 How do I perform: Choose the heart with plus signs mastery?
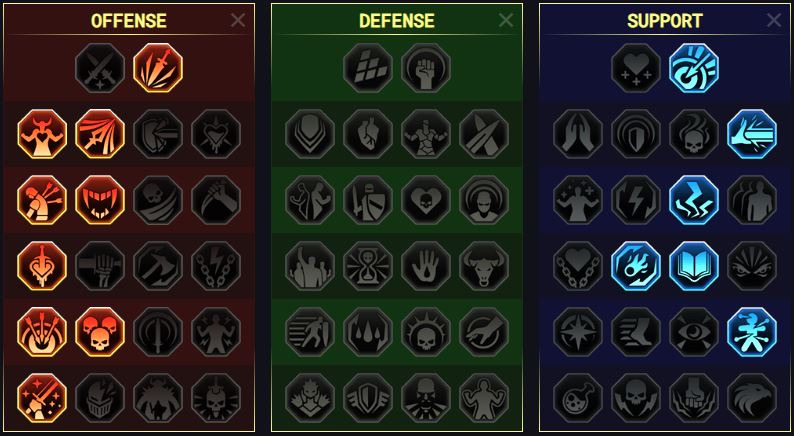click(x=636, y=68)
